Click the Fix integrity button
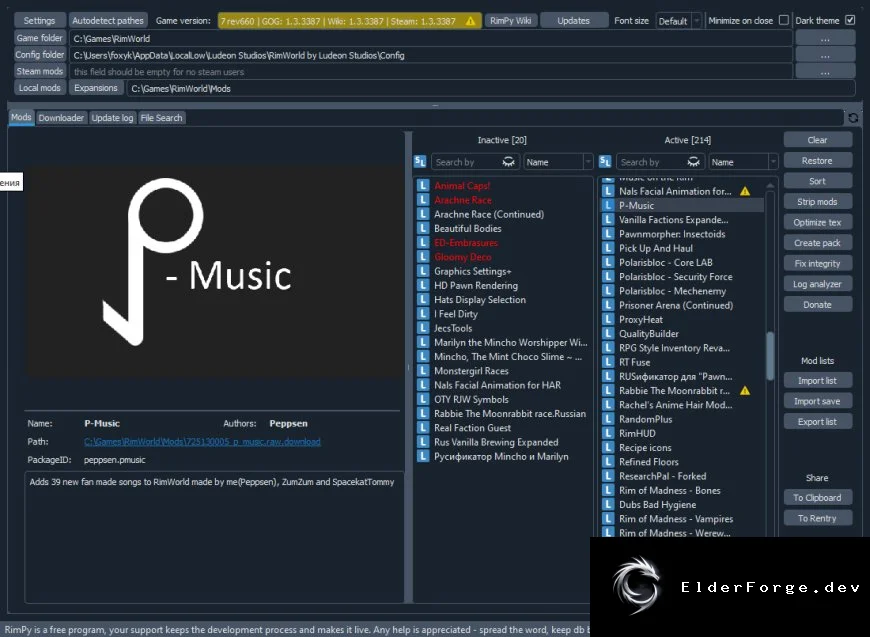The image size is (870, 637). coord(818,263)
